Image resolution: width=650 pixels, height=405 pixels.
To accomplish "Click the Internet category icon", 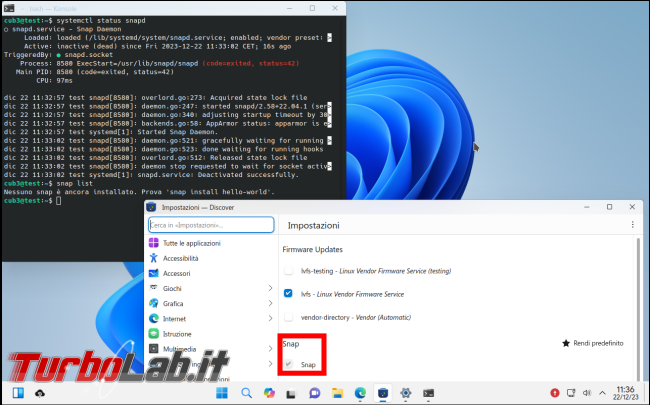I will 153,318.
